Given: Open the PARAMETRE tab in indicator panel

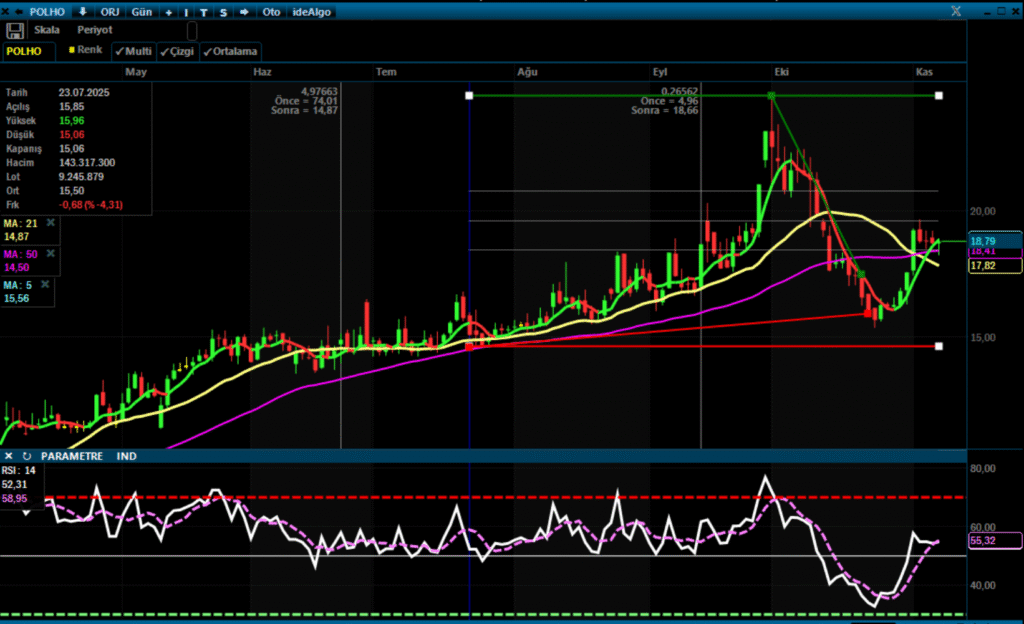Looking at the screenshot, I should pos(71,456).
